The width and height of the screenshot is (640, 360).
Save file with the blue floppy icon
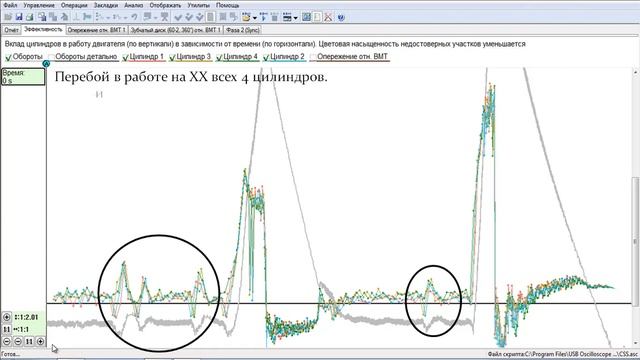pyautogui.click(x=19, y=17)
